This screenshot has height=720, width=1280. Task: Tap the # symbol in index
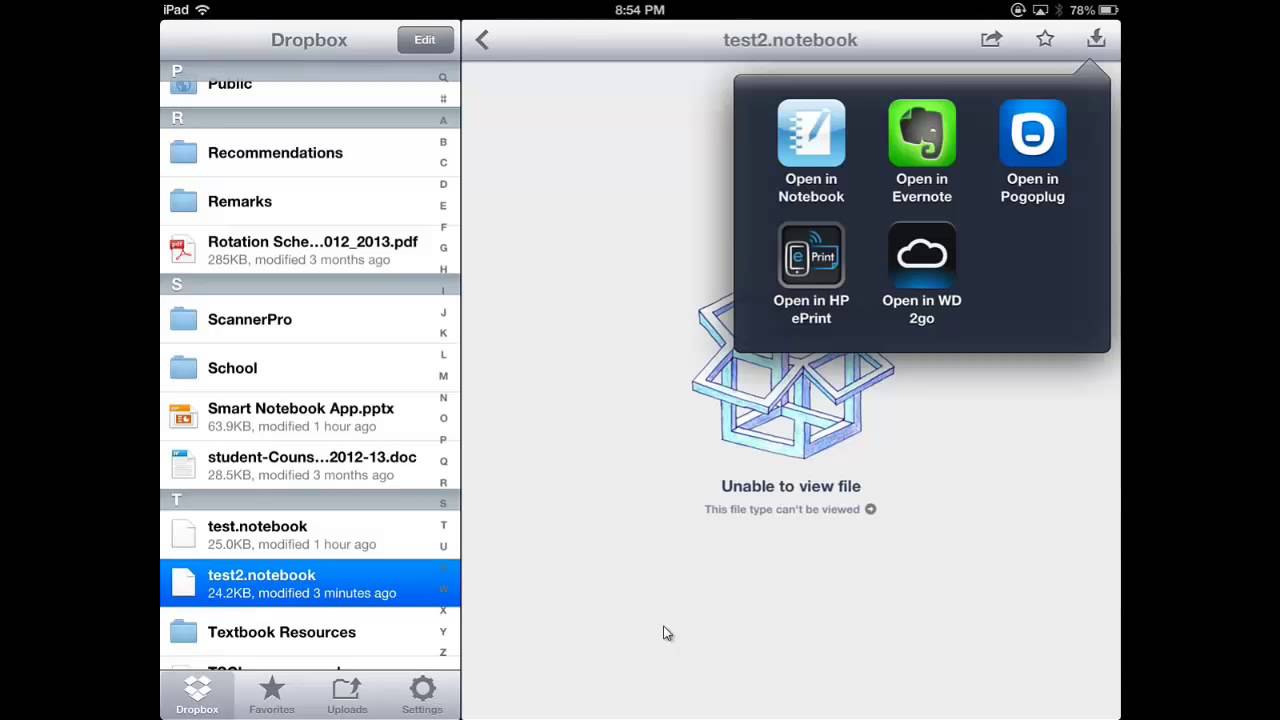443,99
